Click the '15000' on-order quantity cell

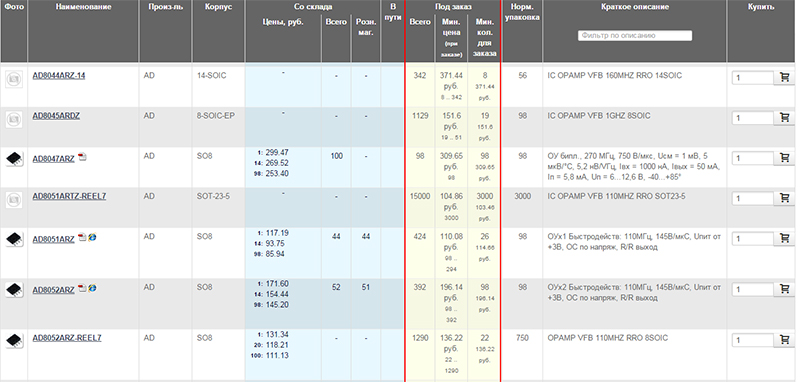coord(420,196)
